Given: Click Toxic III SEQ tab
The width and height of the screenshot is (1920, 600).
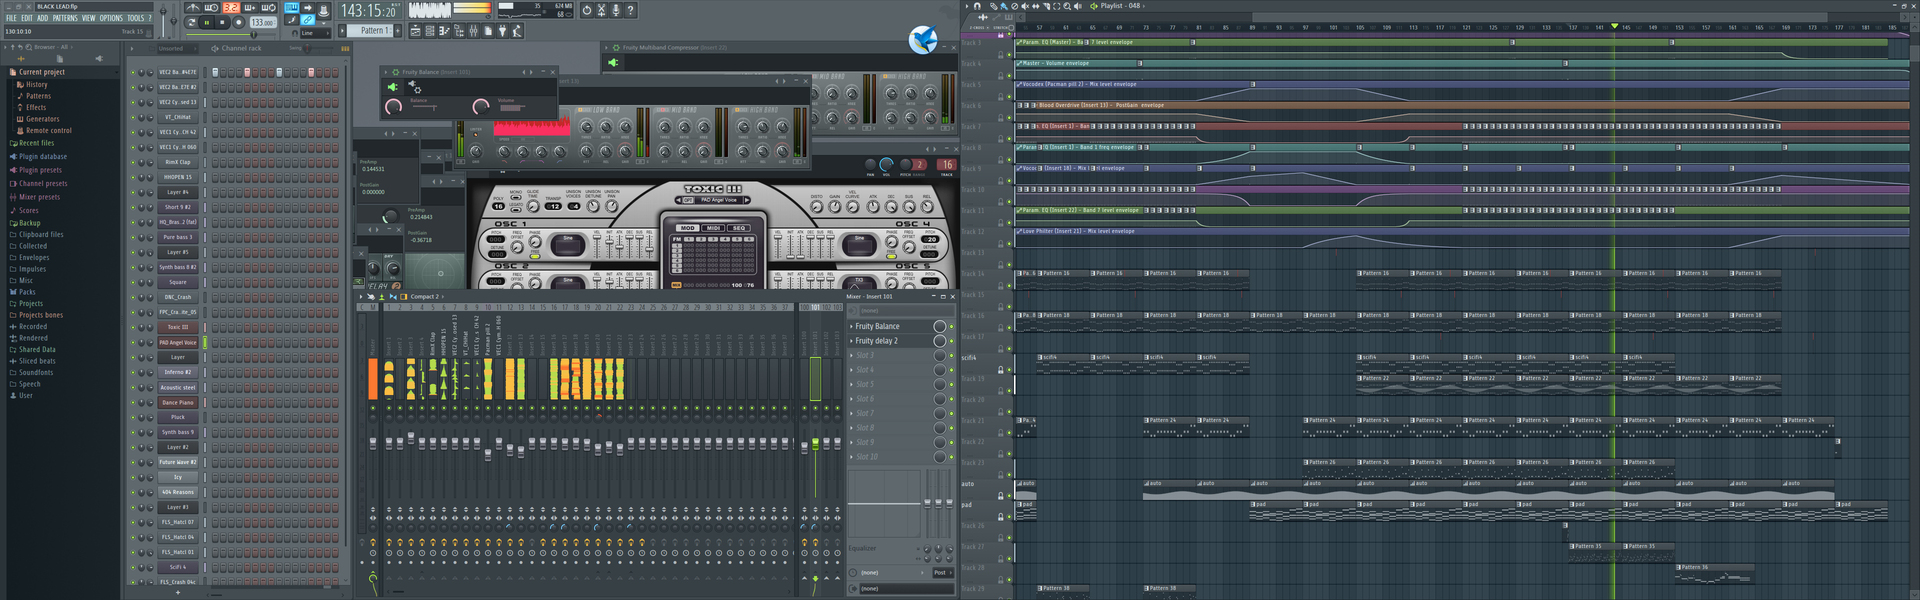Looking at the screenshot, I should click(739, 228).
